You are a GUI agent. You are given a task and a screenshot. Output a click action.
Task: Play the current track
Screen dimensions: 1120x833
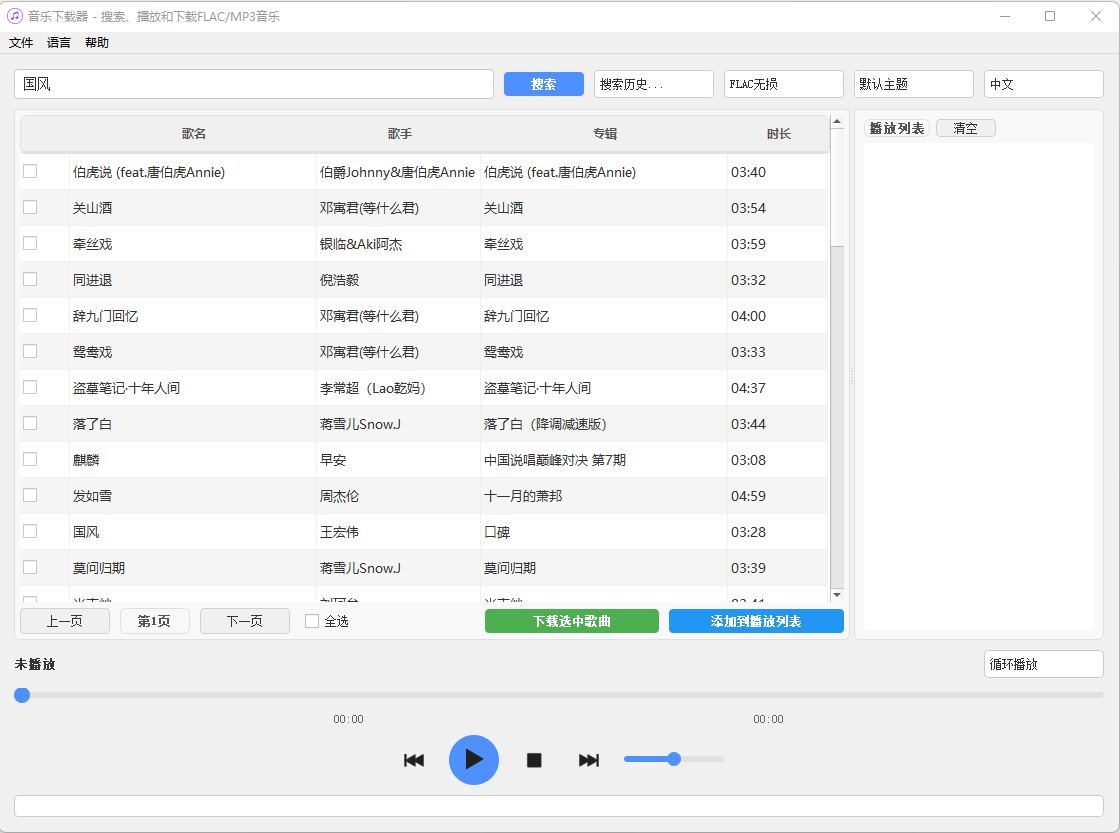473,760
